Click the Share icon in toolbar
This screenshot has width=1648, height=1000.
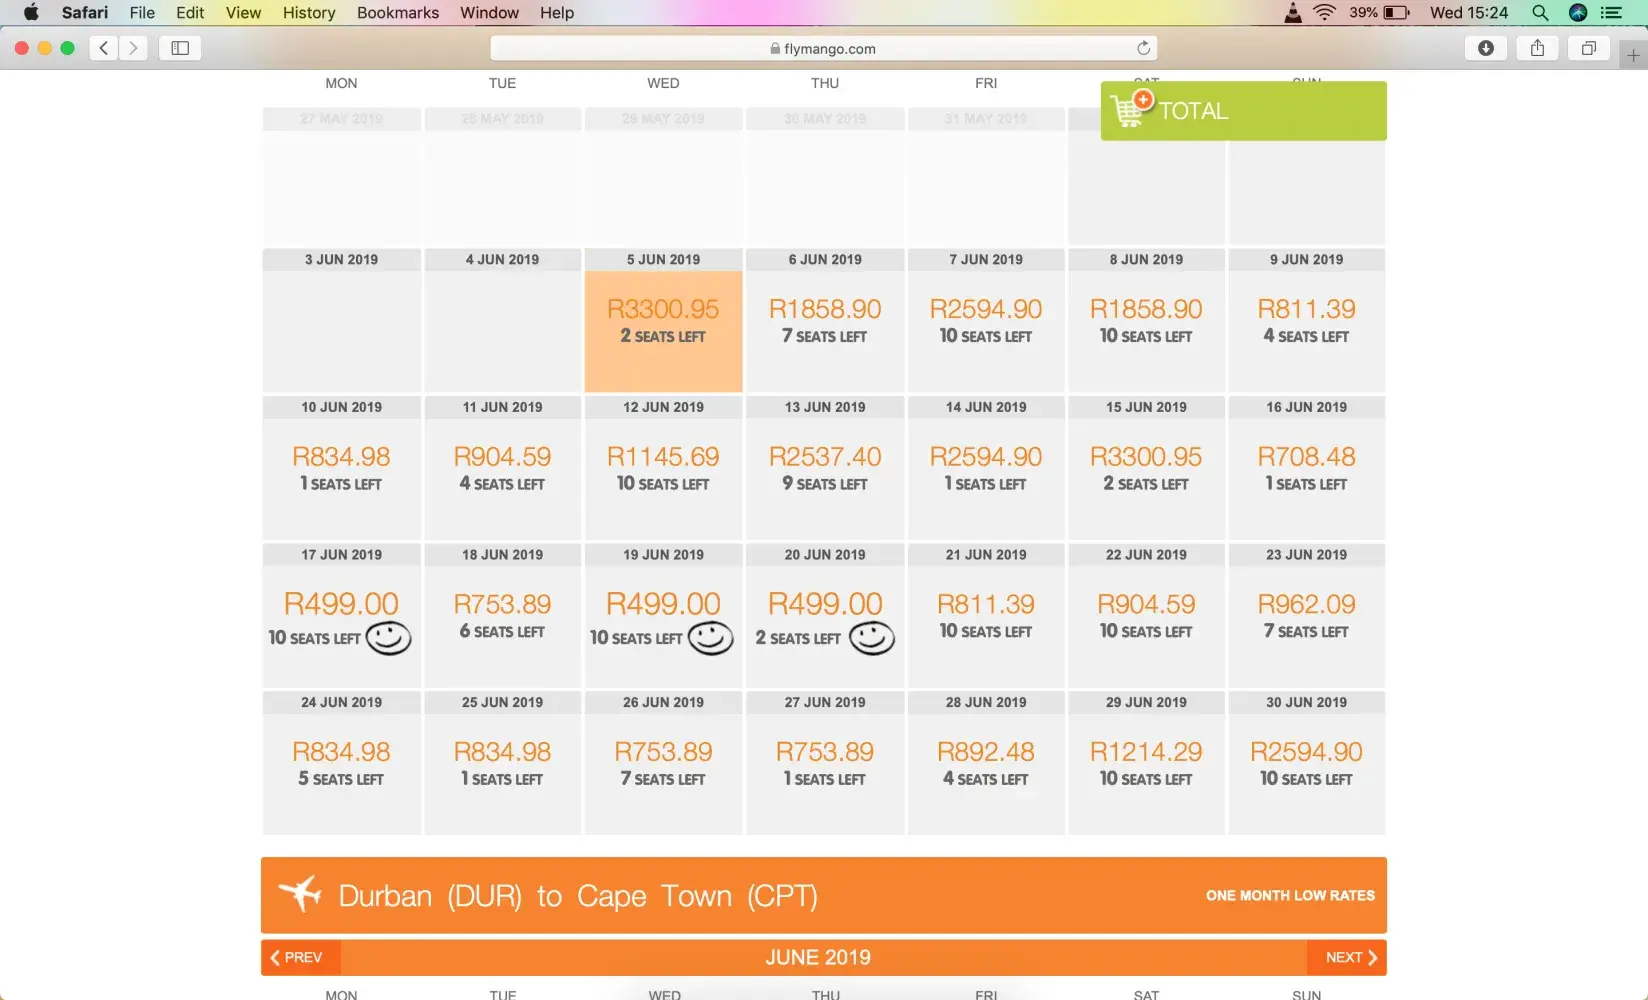(1537, 48)
